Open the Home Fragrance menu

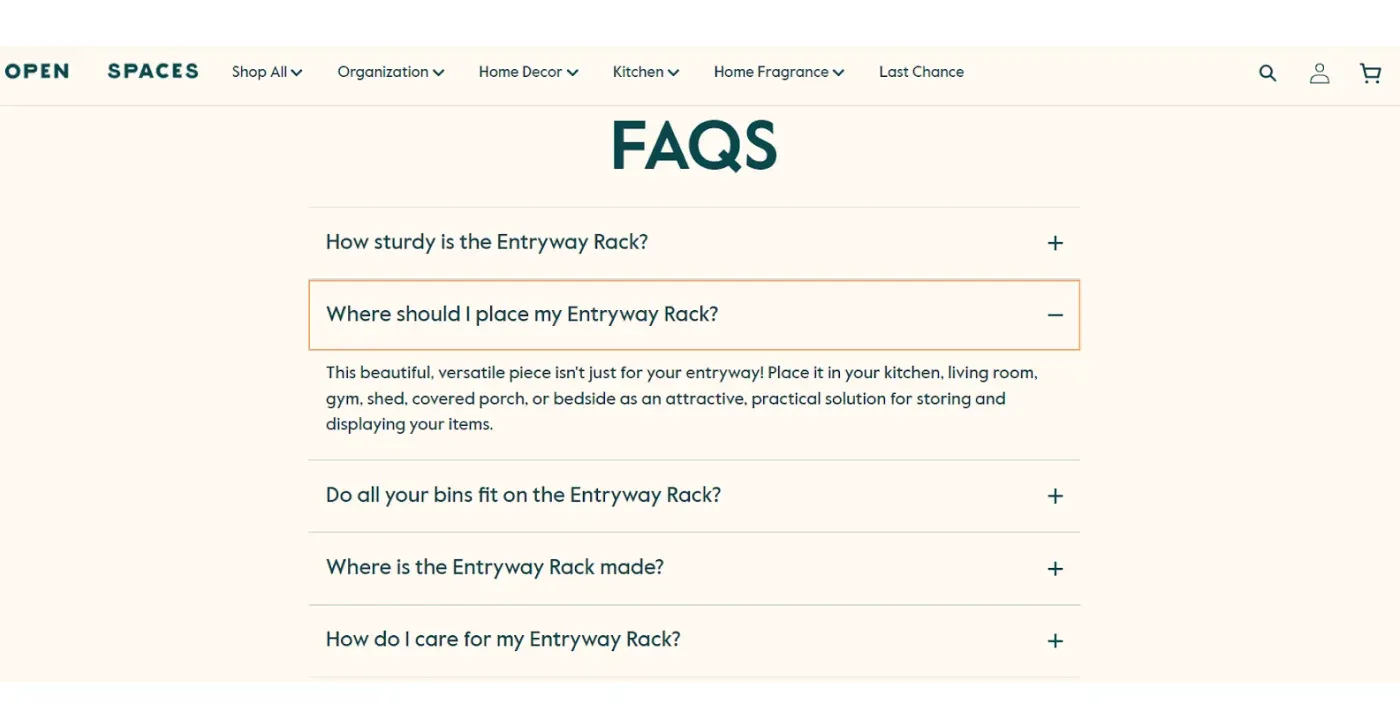778,72
